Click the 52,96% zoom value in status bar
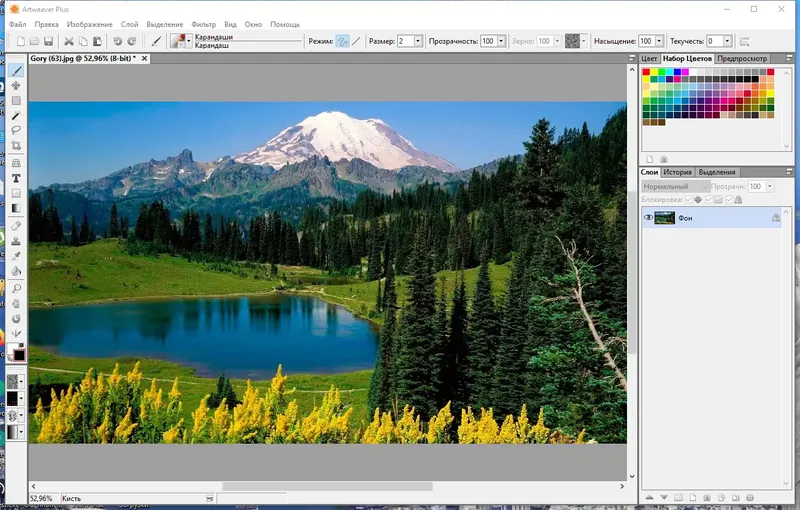Image resolution: width=800 pixels, height=510 pixels. tap(41, 498)
